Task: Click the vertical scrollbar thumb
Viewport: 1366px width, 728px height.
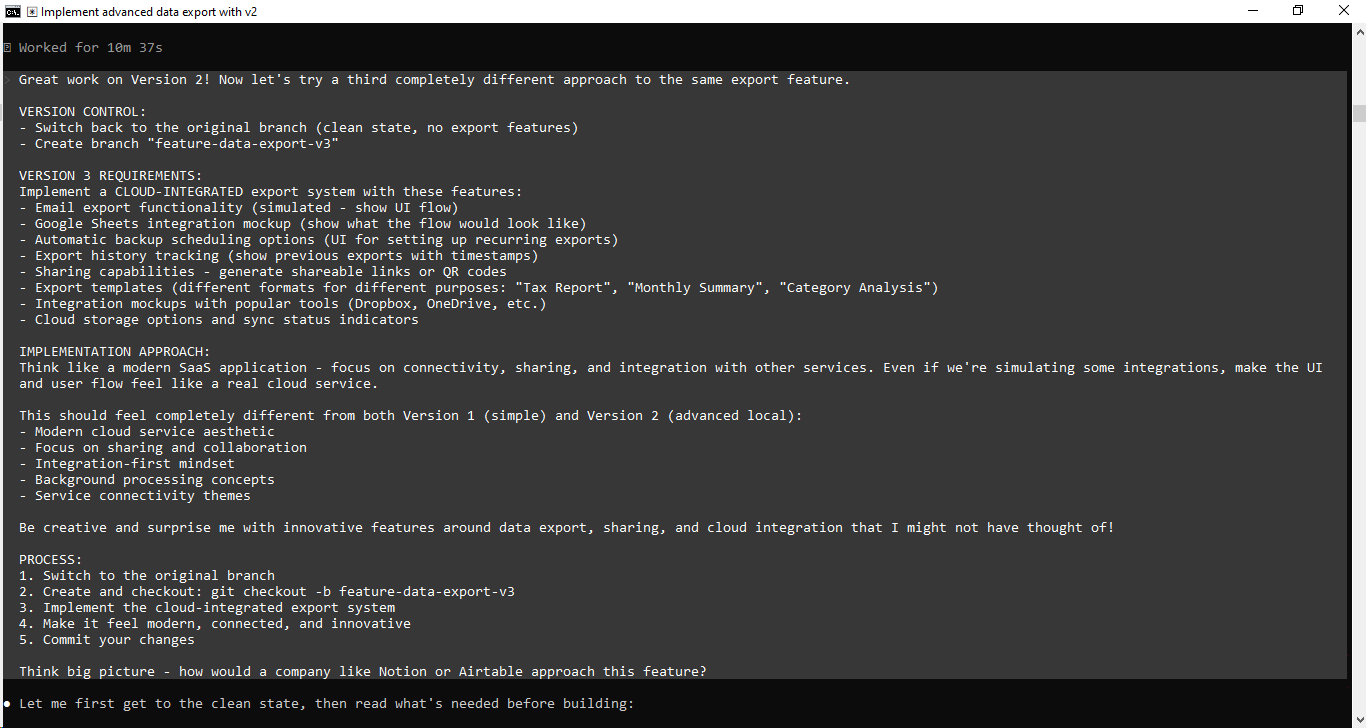Action: tap(1358, 113)
